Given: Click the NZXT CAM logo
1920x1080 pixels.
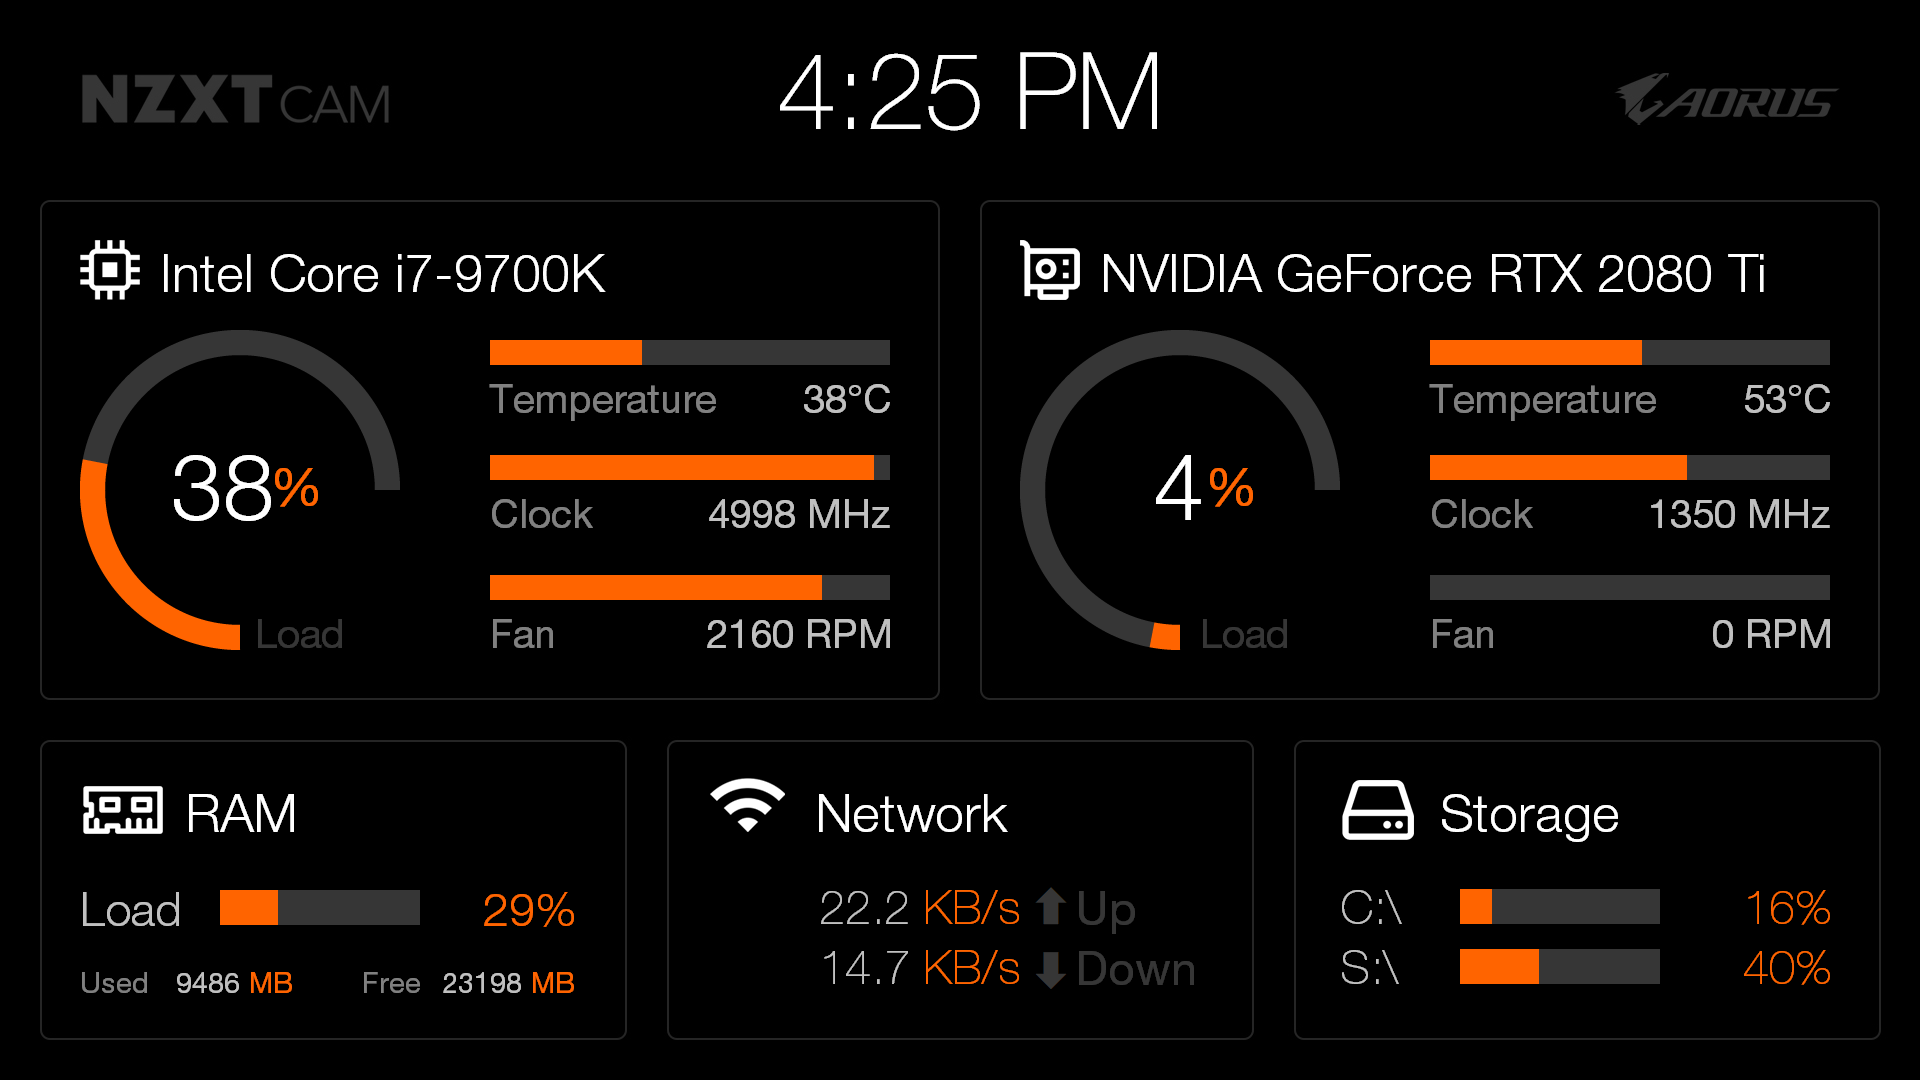Looking at the screenshot, I should point(236,100).
